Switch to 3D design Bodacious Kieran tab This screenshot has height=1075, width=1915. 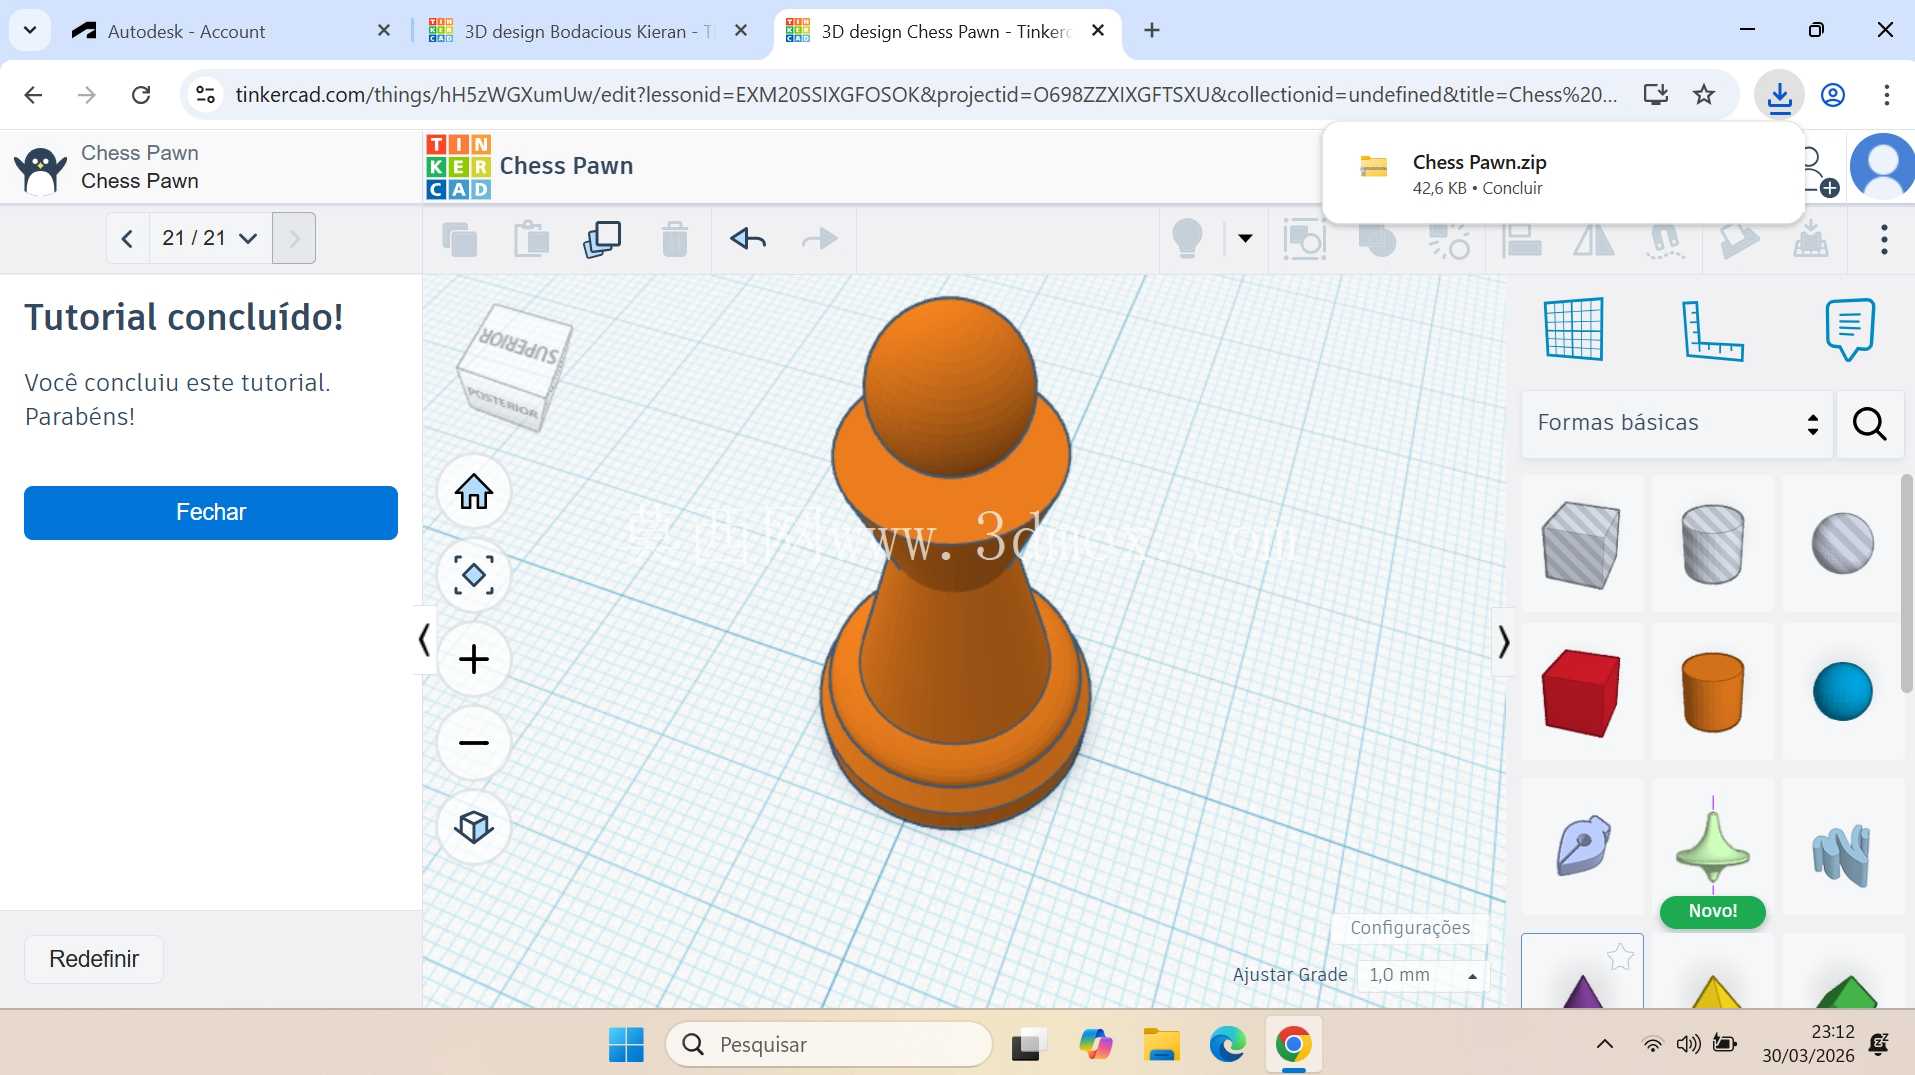(588, 31)
